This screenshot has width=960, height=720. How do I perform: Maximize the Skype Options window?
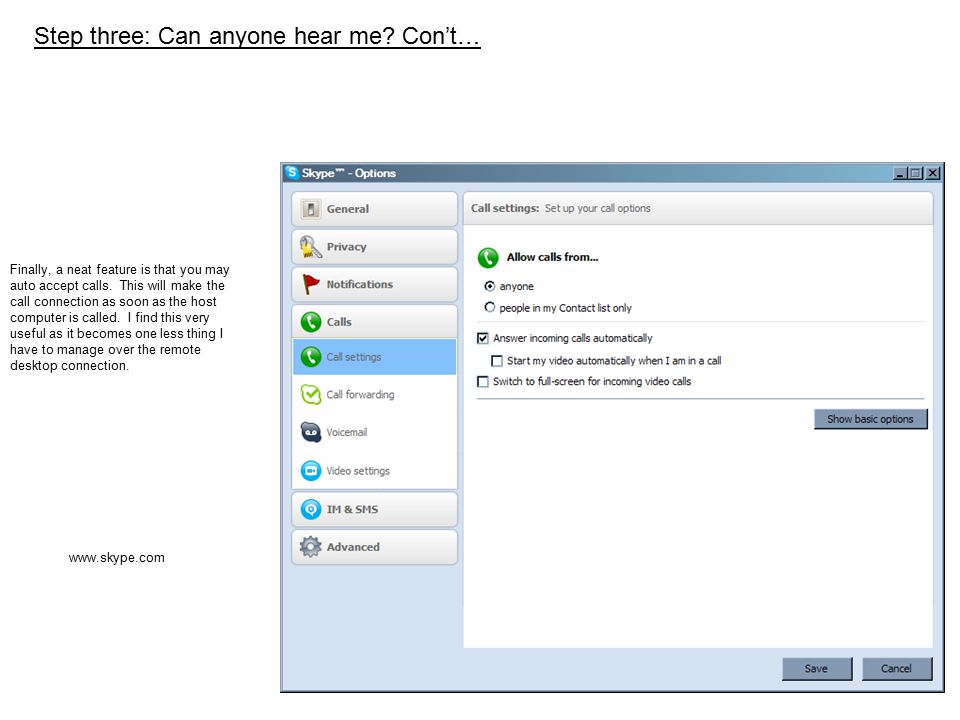click(916, 173)
